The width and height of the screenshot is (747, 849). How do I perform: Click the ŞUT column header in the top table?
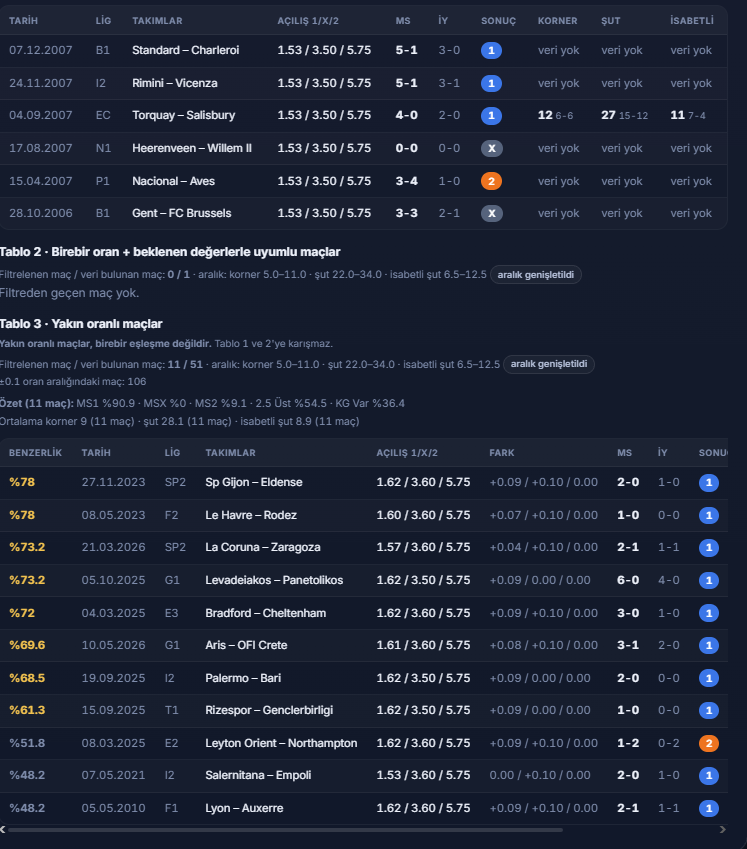tap(611, 21)
